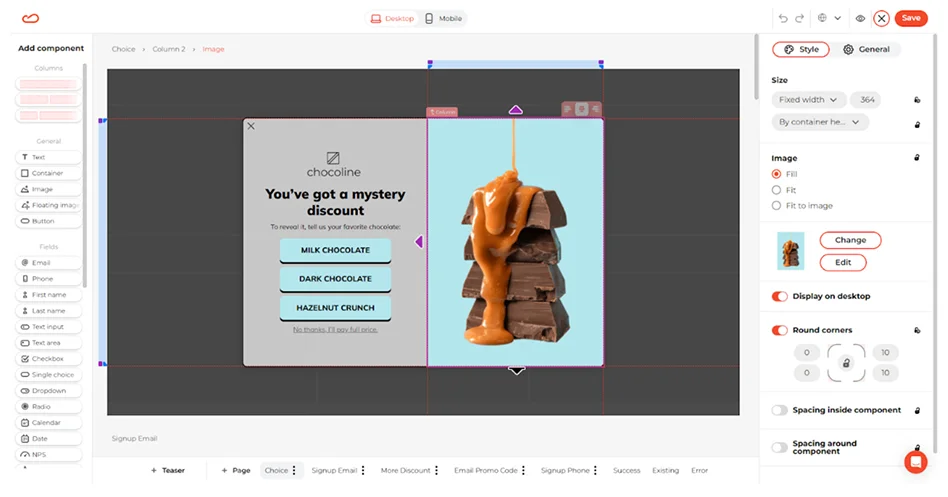Click the three-dot menu beside Signup Email
The image size is (948, 497).
pyautogui.click(x=363, y=470)
